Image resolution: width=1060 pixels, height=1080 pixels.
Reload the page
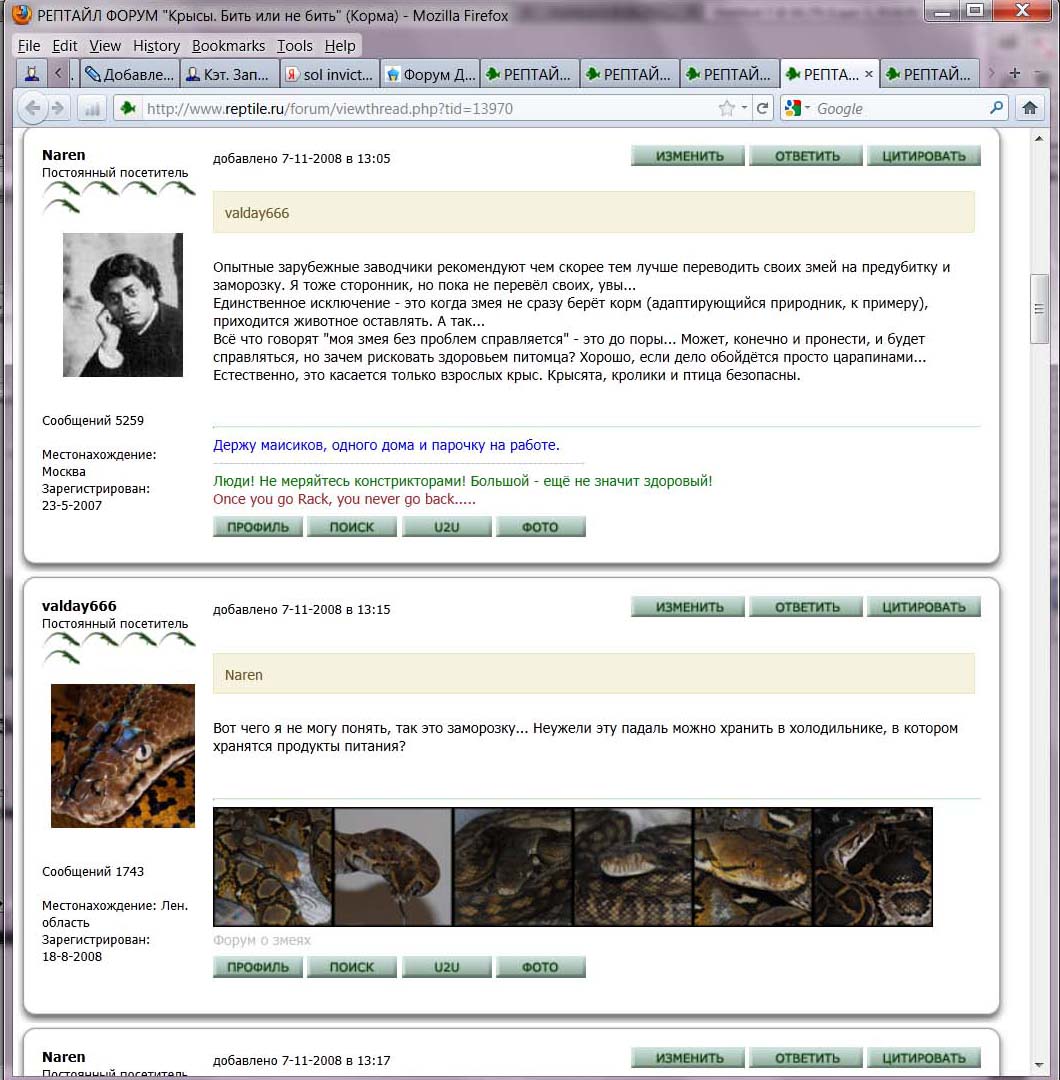762,108
